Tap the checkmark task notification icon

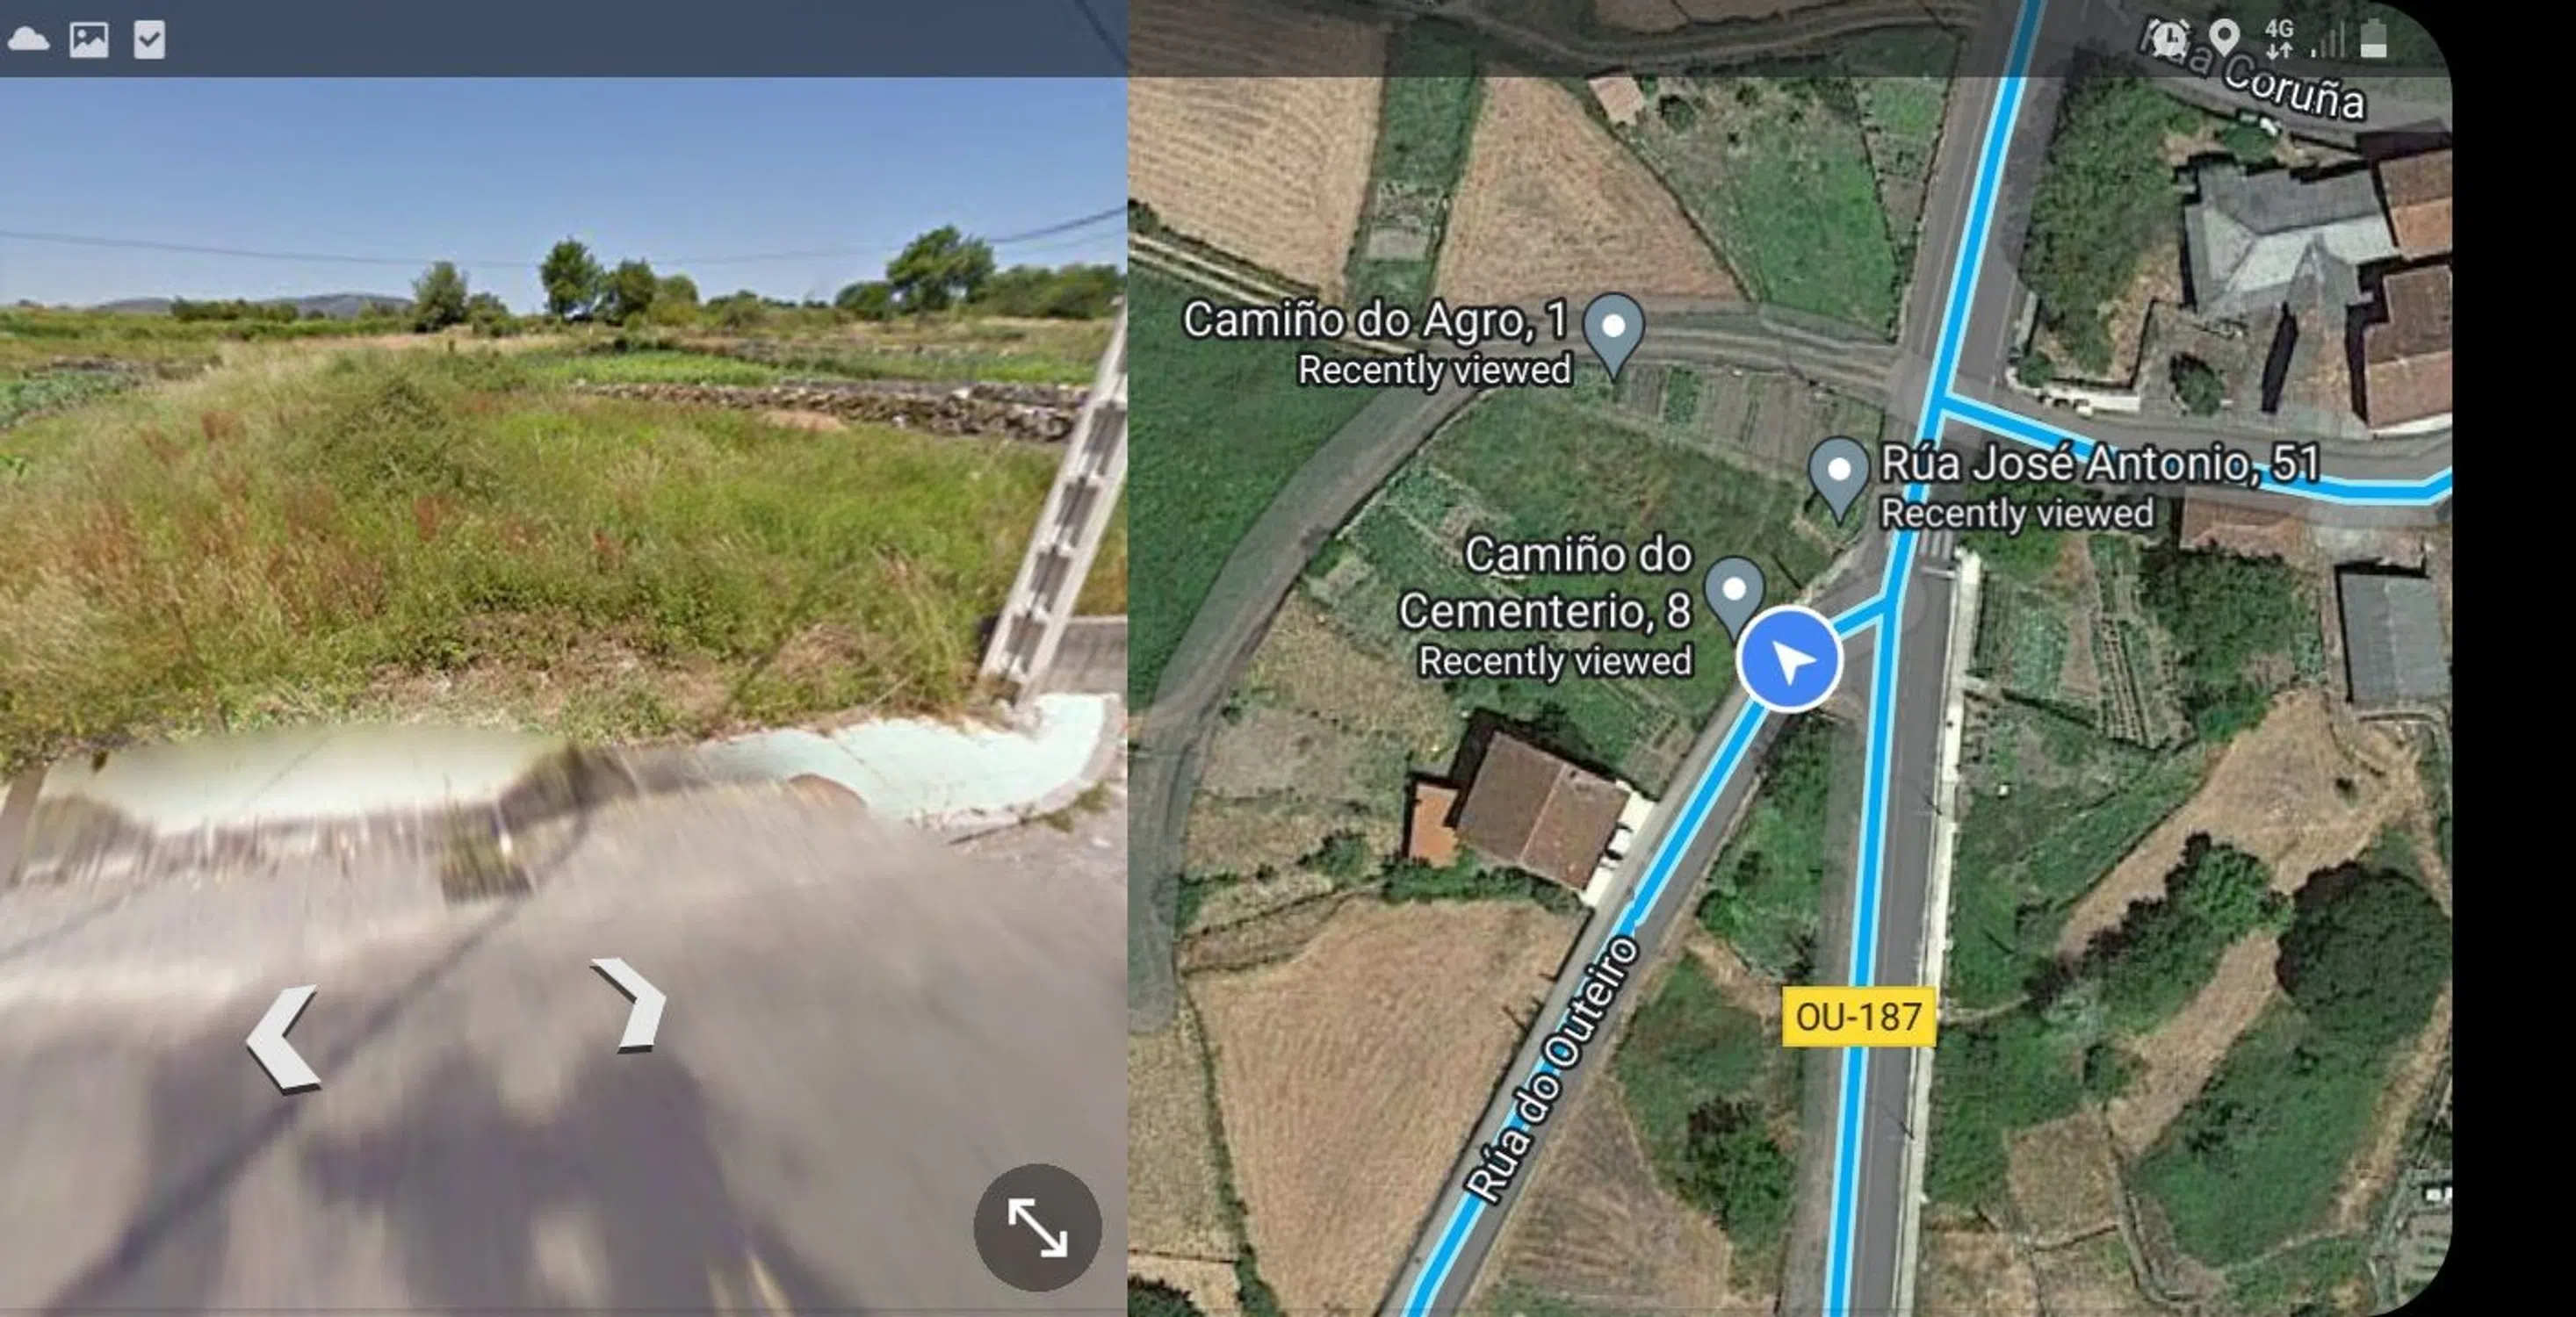coord(149,40)
